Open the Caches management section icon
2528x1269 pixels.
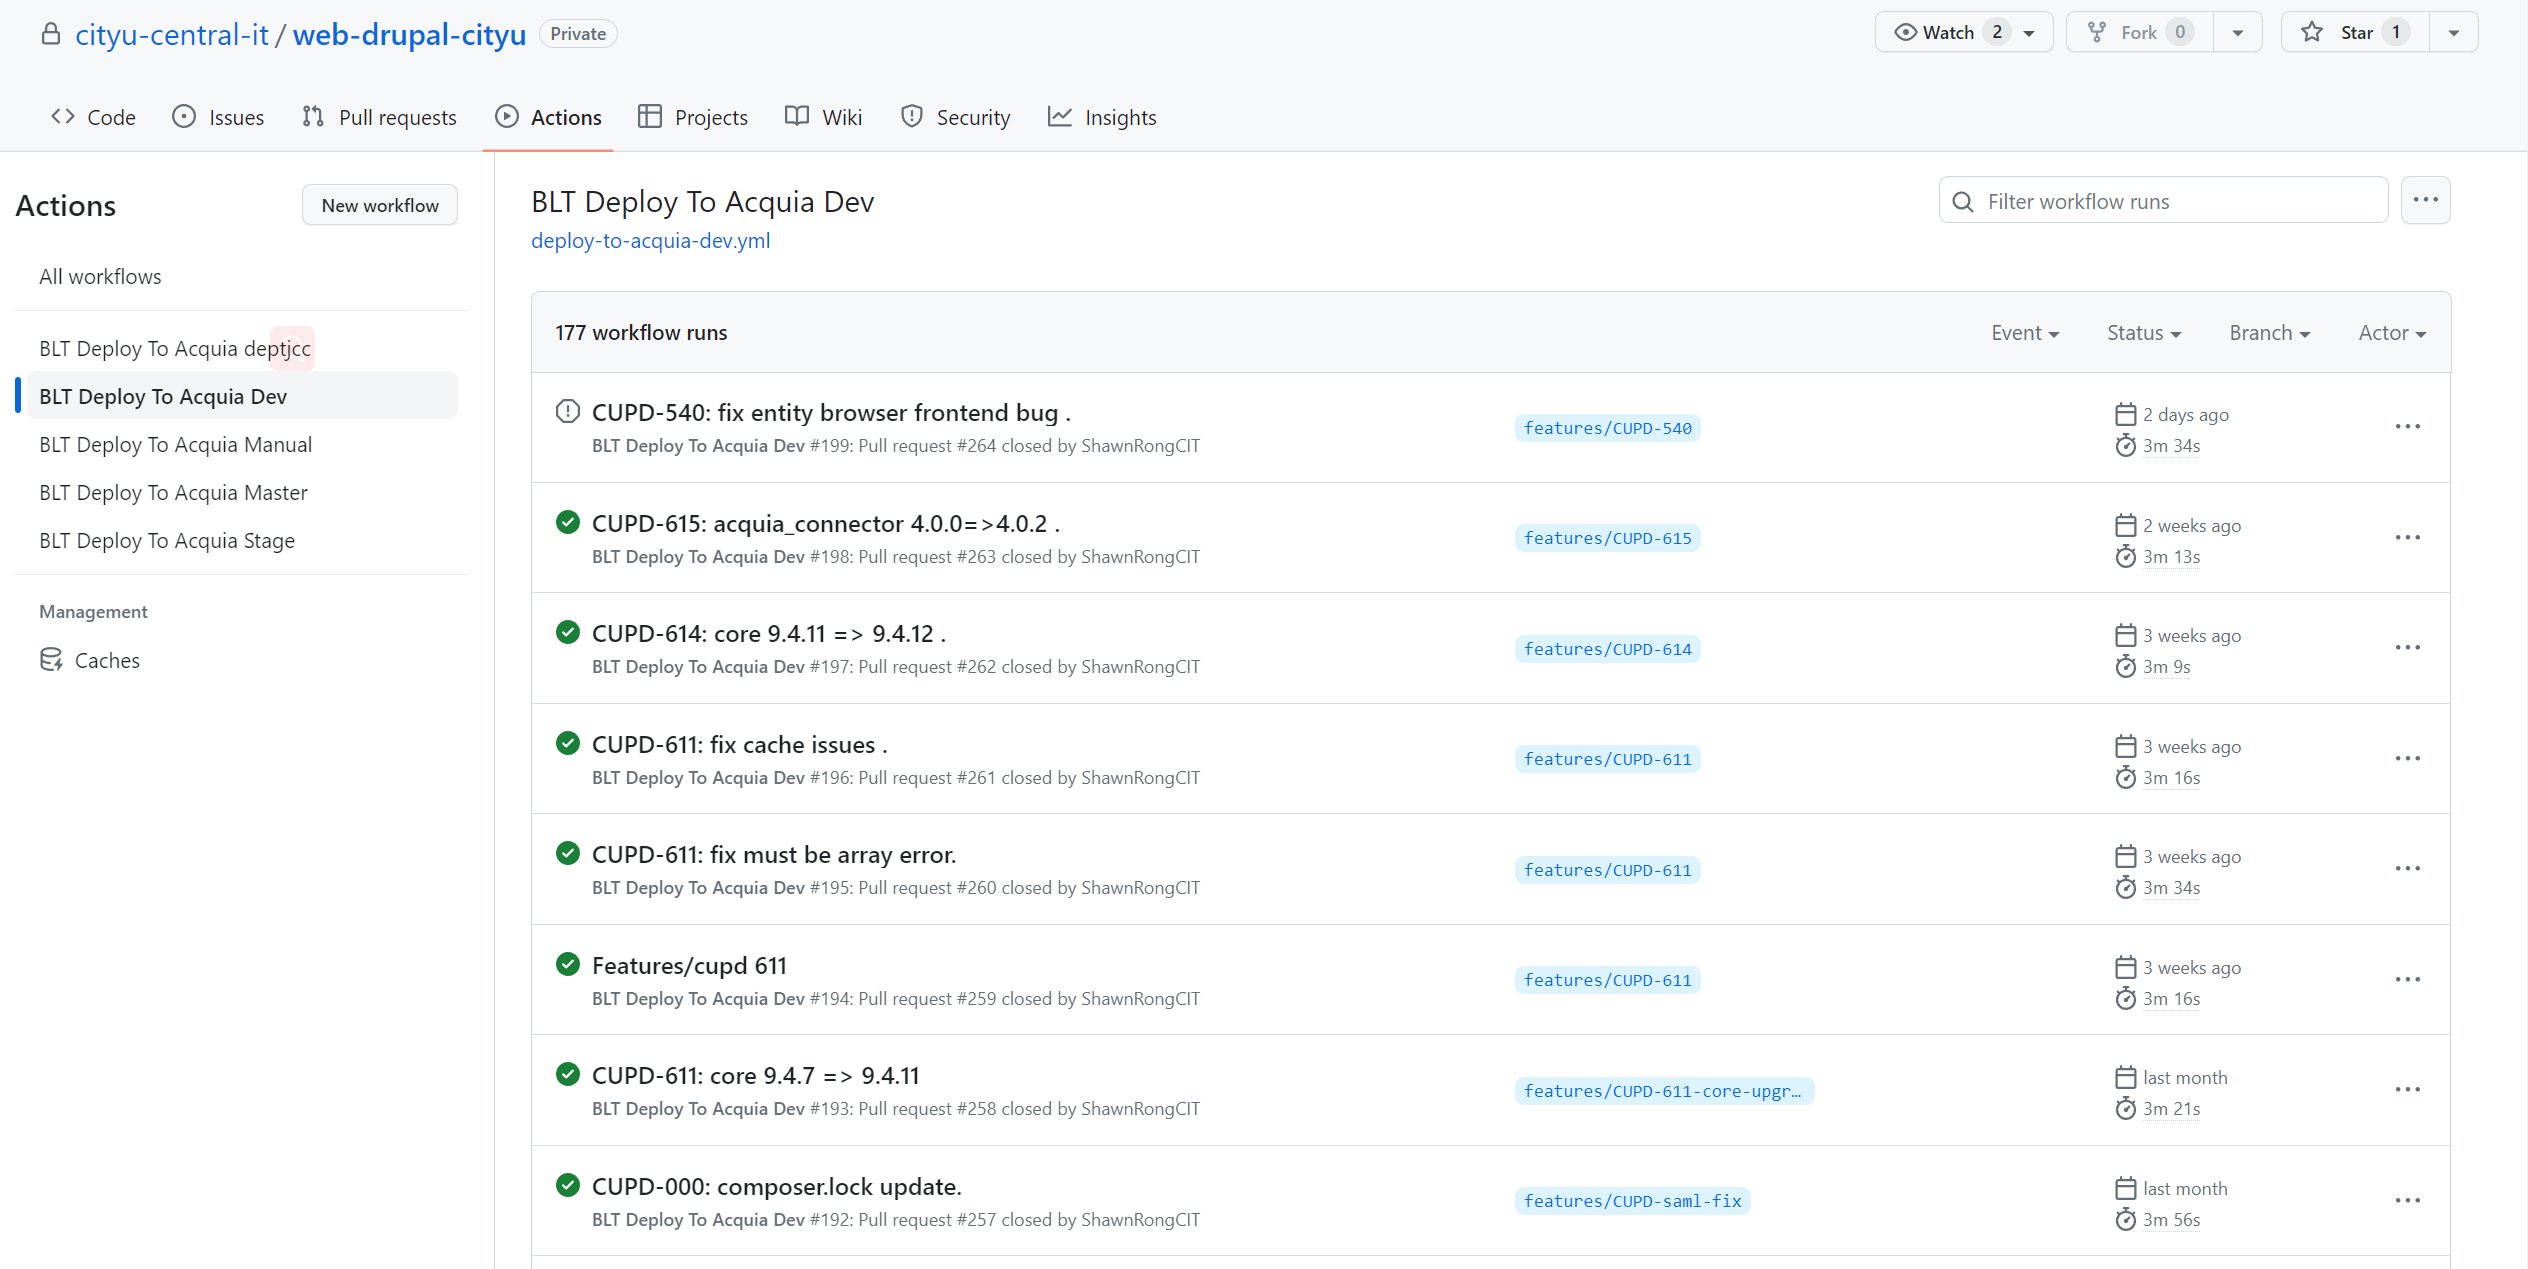52,660
